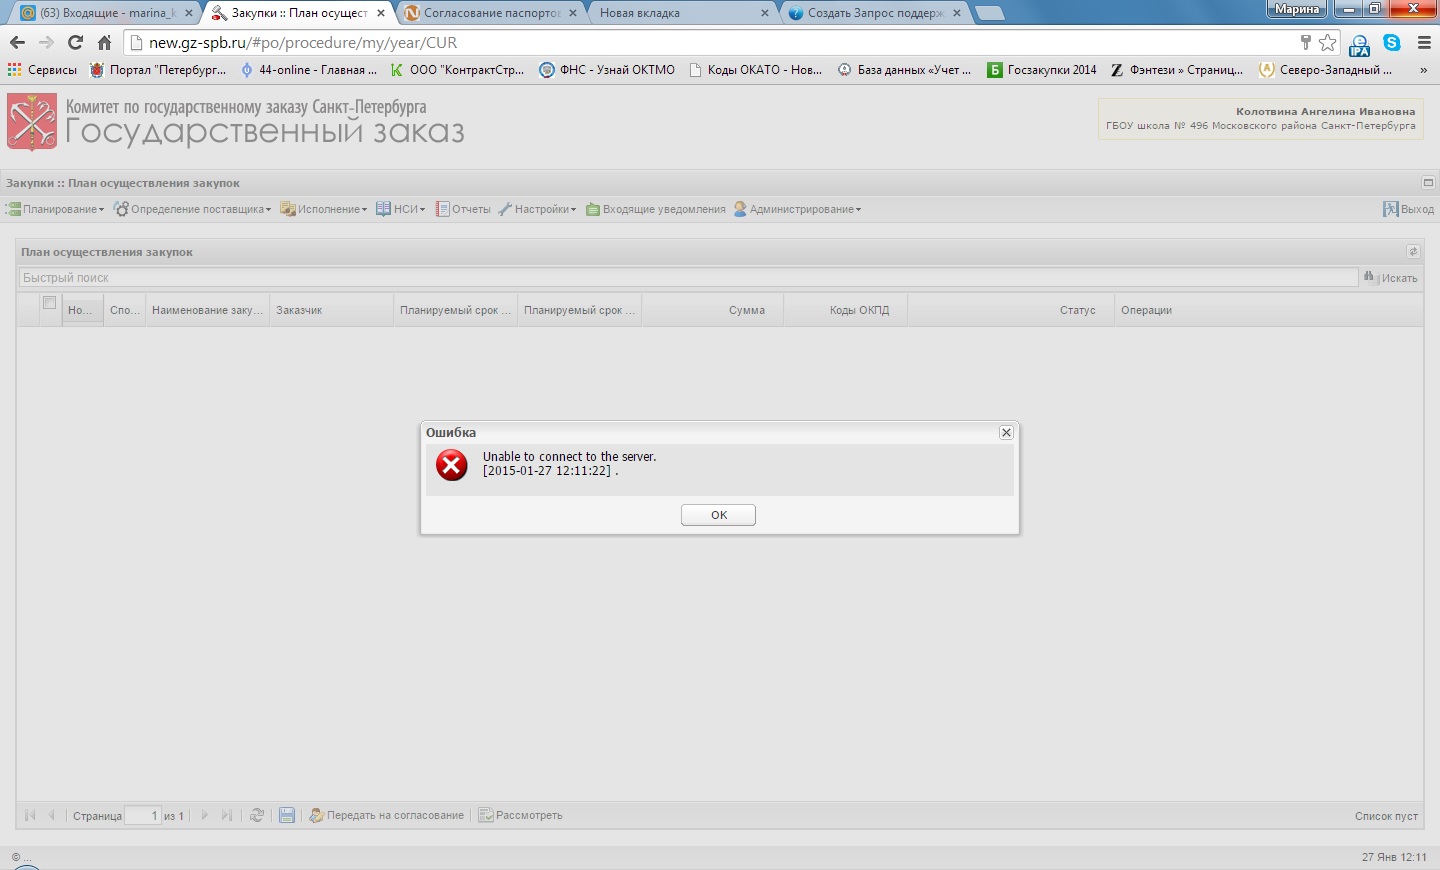Screen dimensions: 1440x870
Task: Open Входящие уведомления
Action: click(656, 209)
